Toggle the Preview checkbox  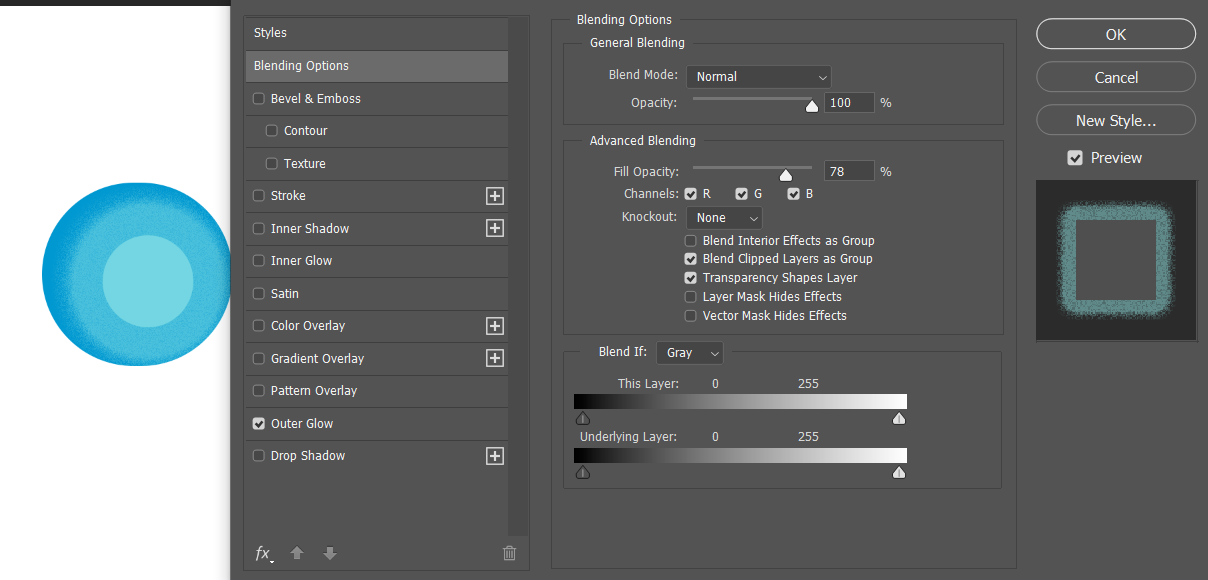click(1075, 158)
